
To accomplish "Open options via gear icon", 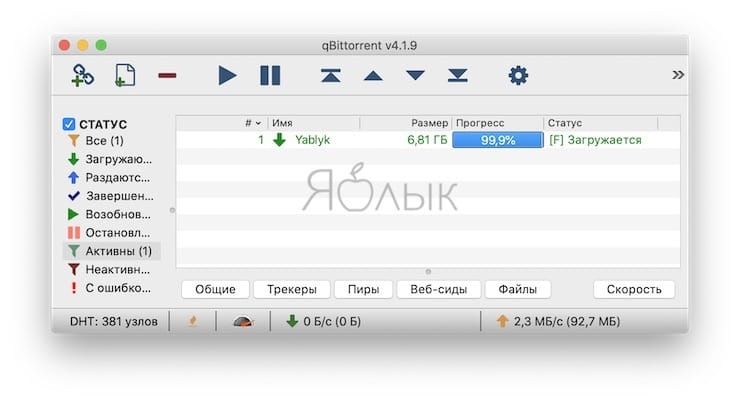I will click(518, 75).
